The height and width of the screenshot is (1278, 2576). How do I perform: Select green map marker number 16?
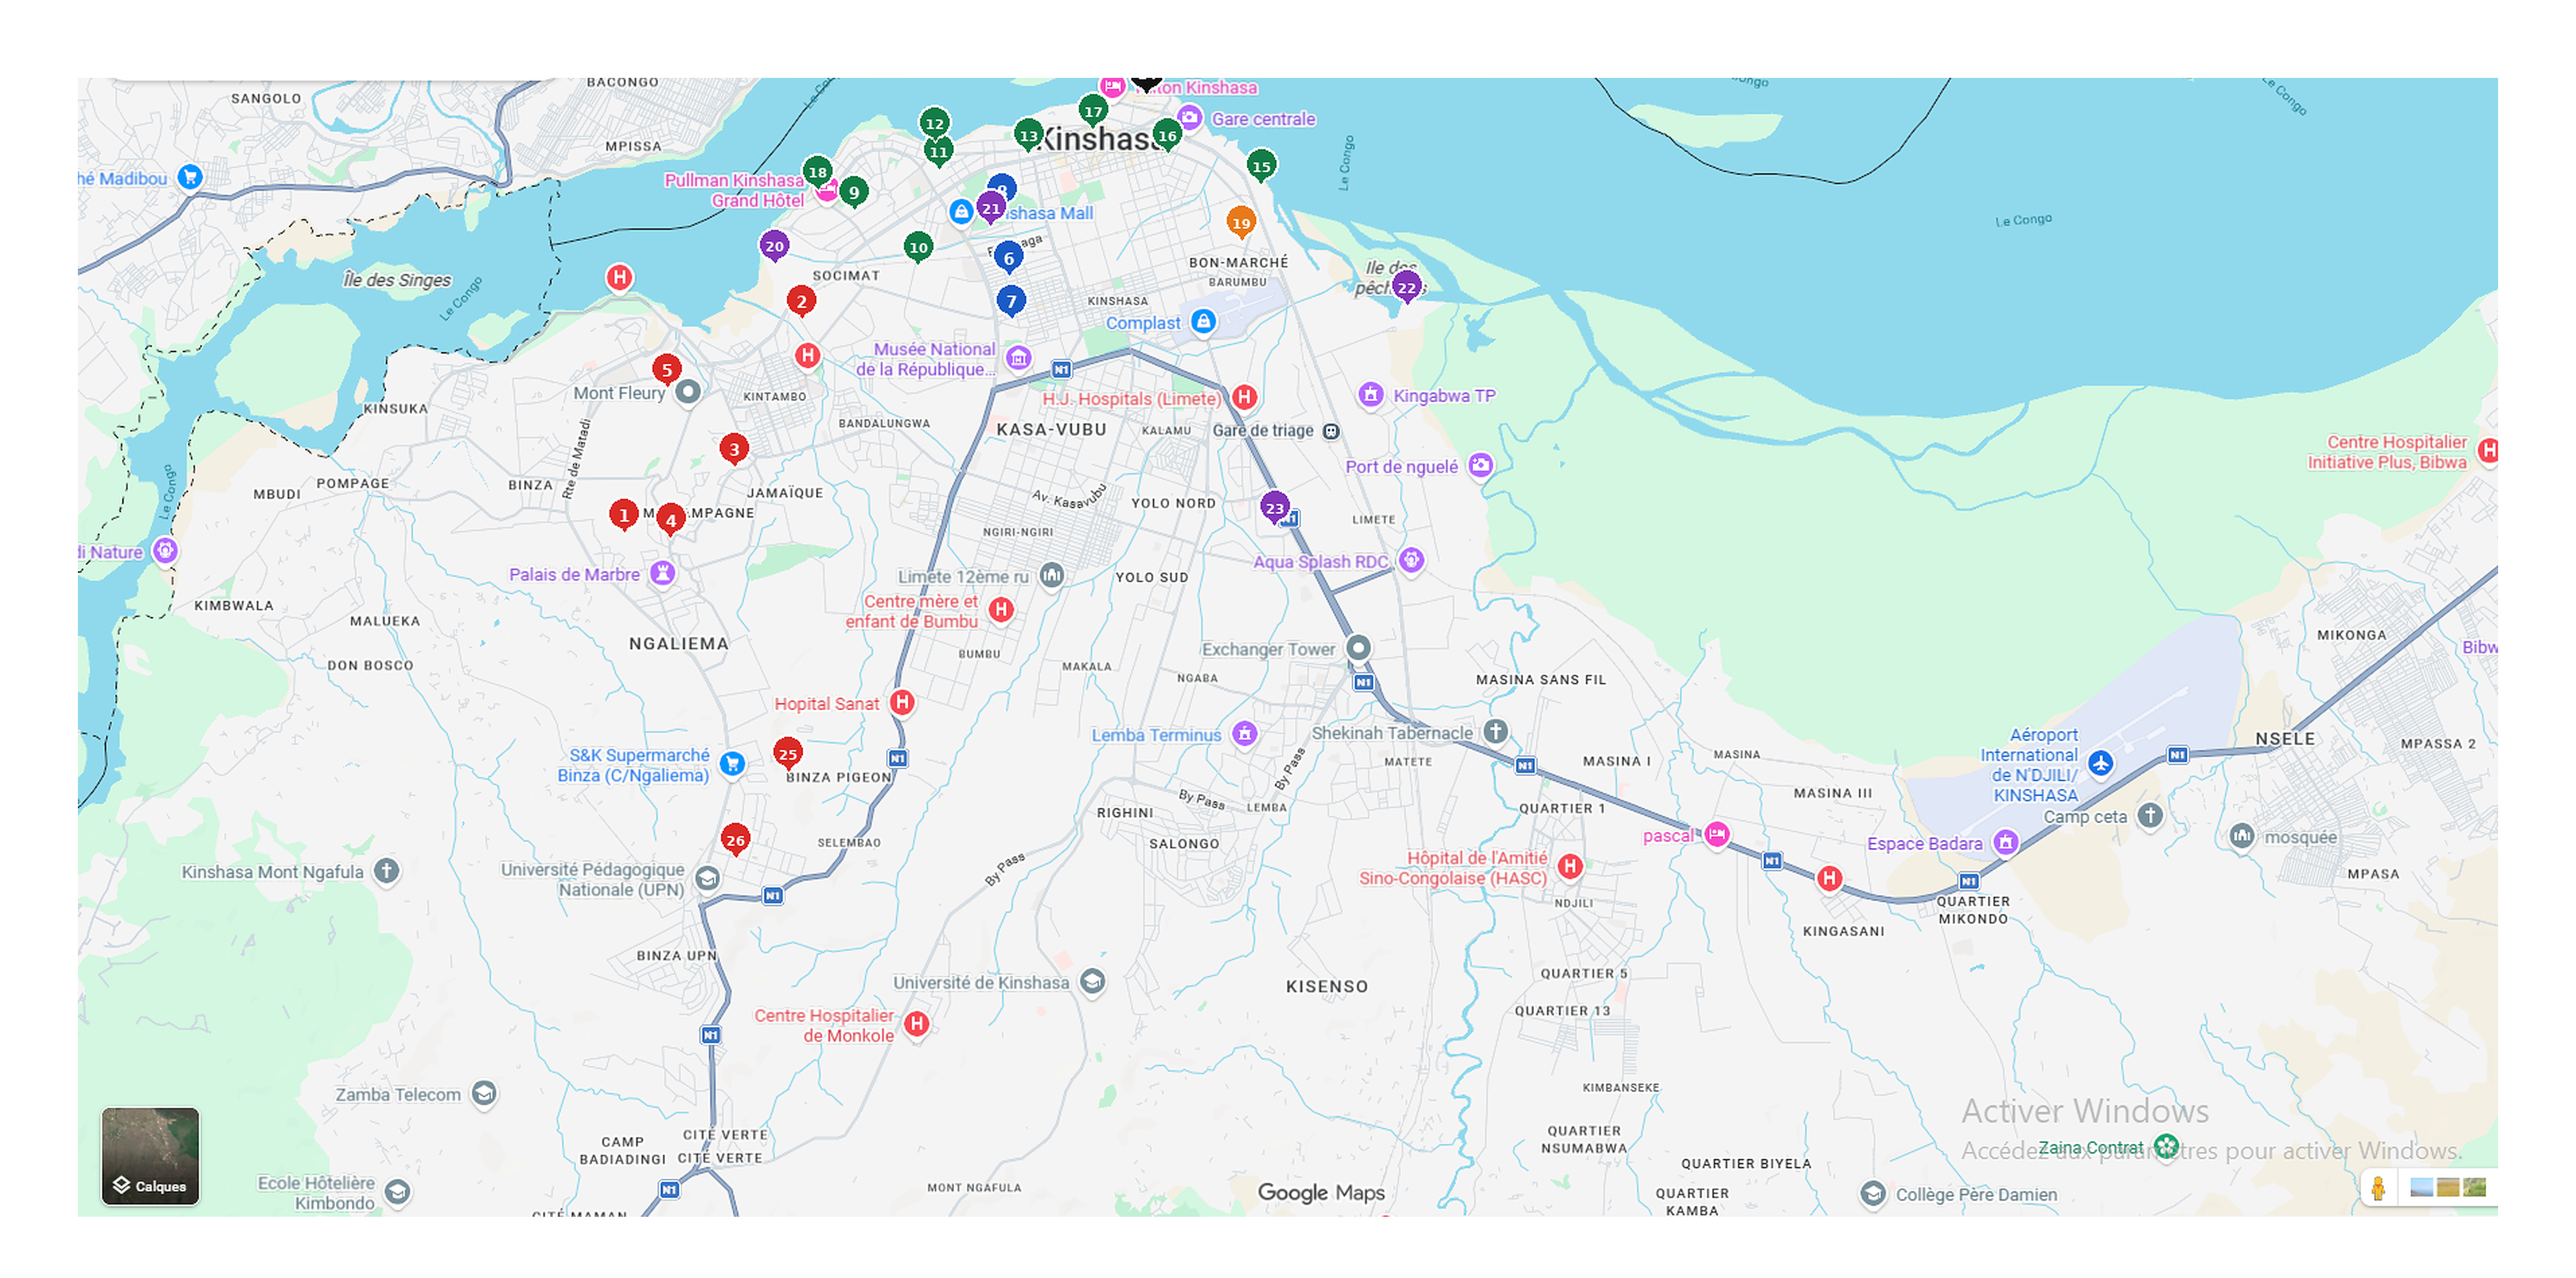pos(1167,135)
